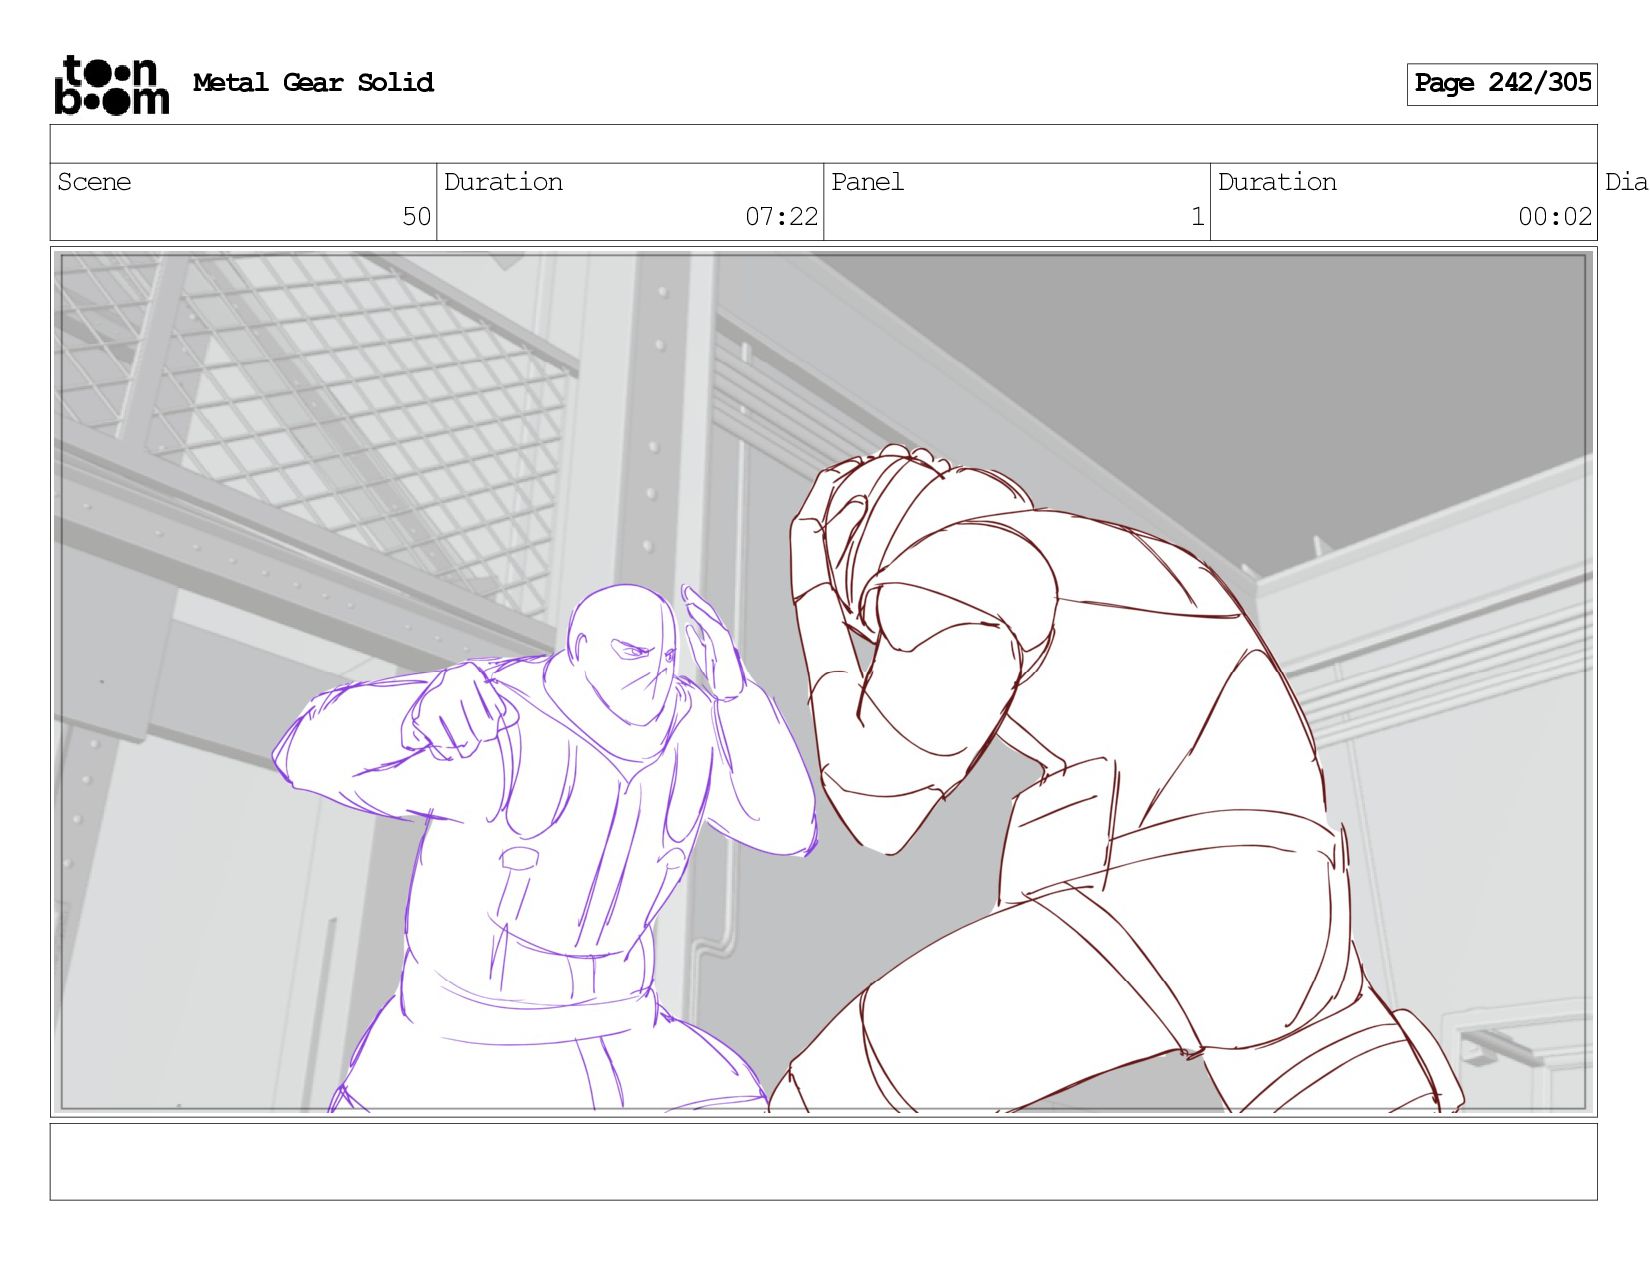Select the panel number value '1'
Image resolution: width=1650 pixels, height=1275 pixels.
(x=1197, y=217)
